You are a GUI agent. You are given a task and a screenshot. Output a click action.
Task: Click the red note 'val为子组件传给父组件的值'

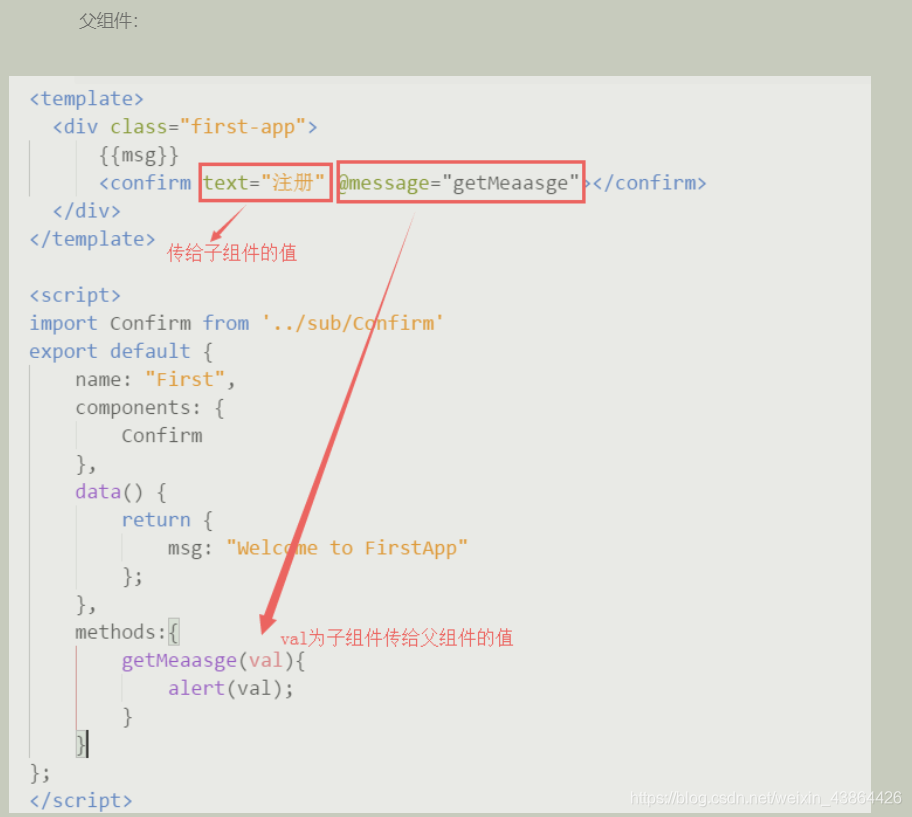pos(397,638)
